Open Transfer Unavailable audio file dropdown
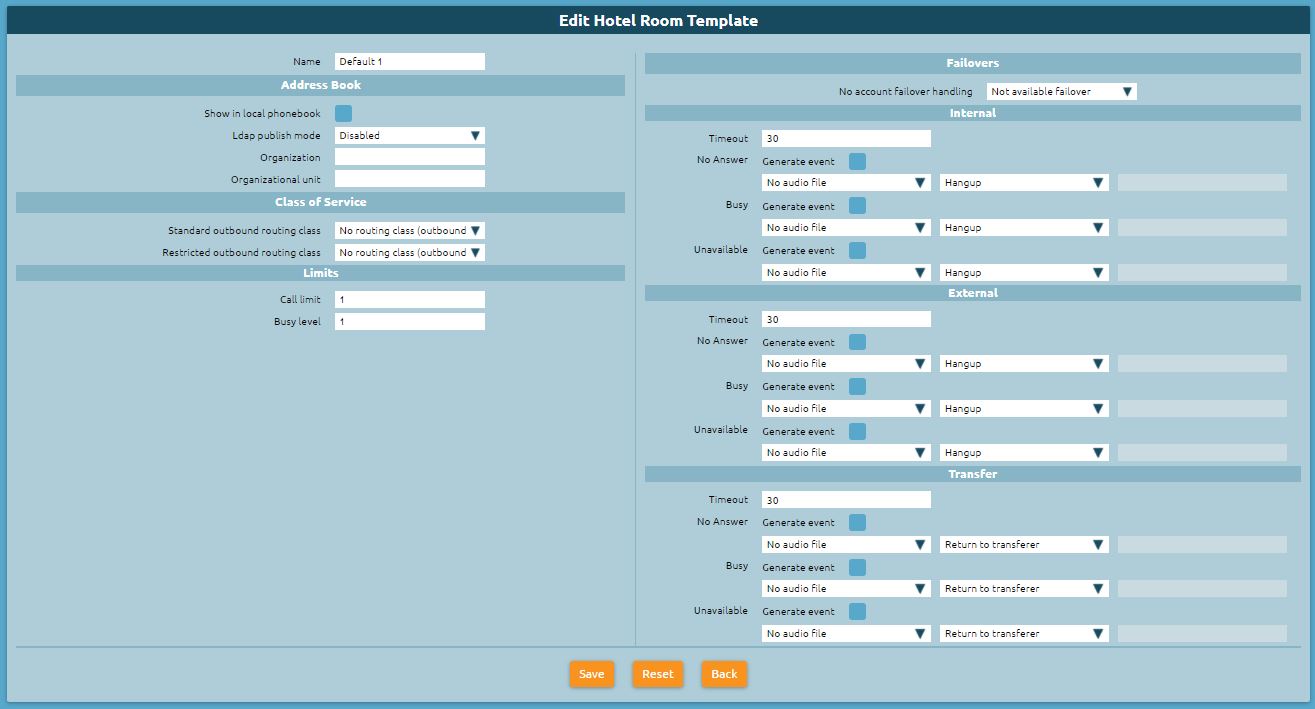1315x709 pixels. click(x=846, y=633)
